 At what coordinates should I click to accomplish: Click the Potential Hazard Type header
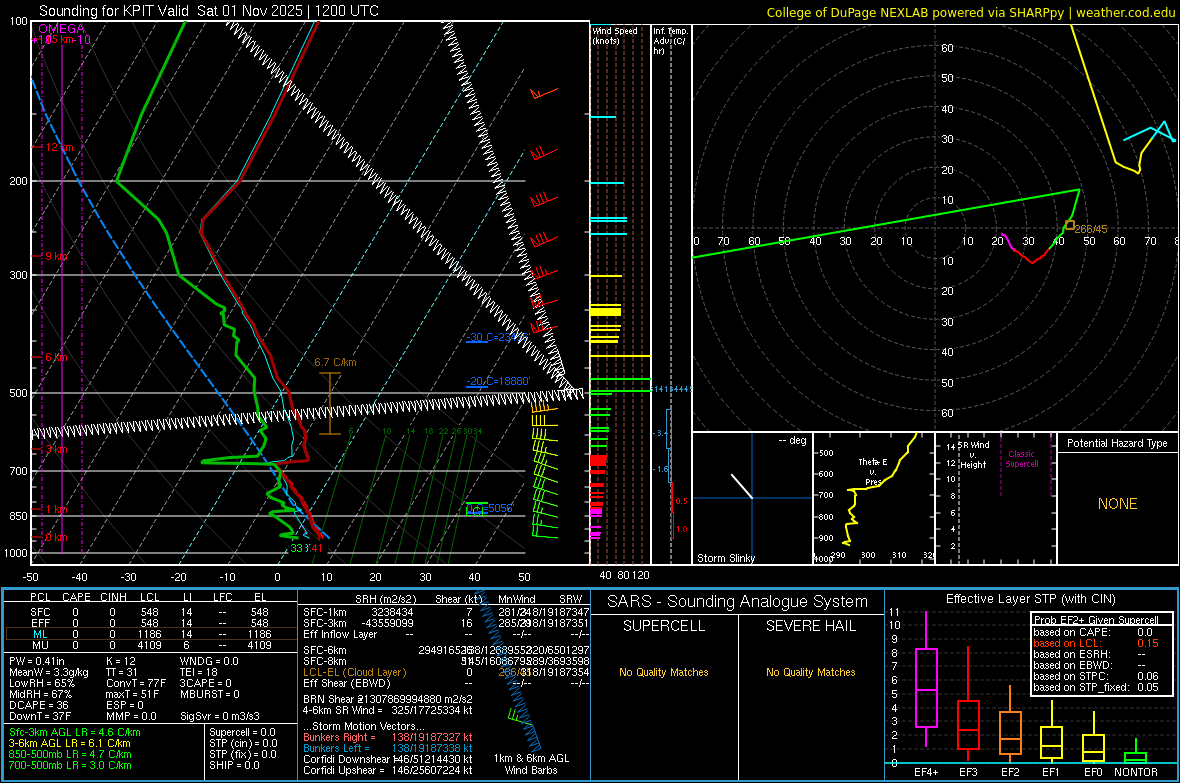click(1117, 443)
